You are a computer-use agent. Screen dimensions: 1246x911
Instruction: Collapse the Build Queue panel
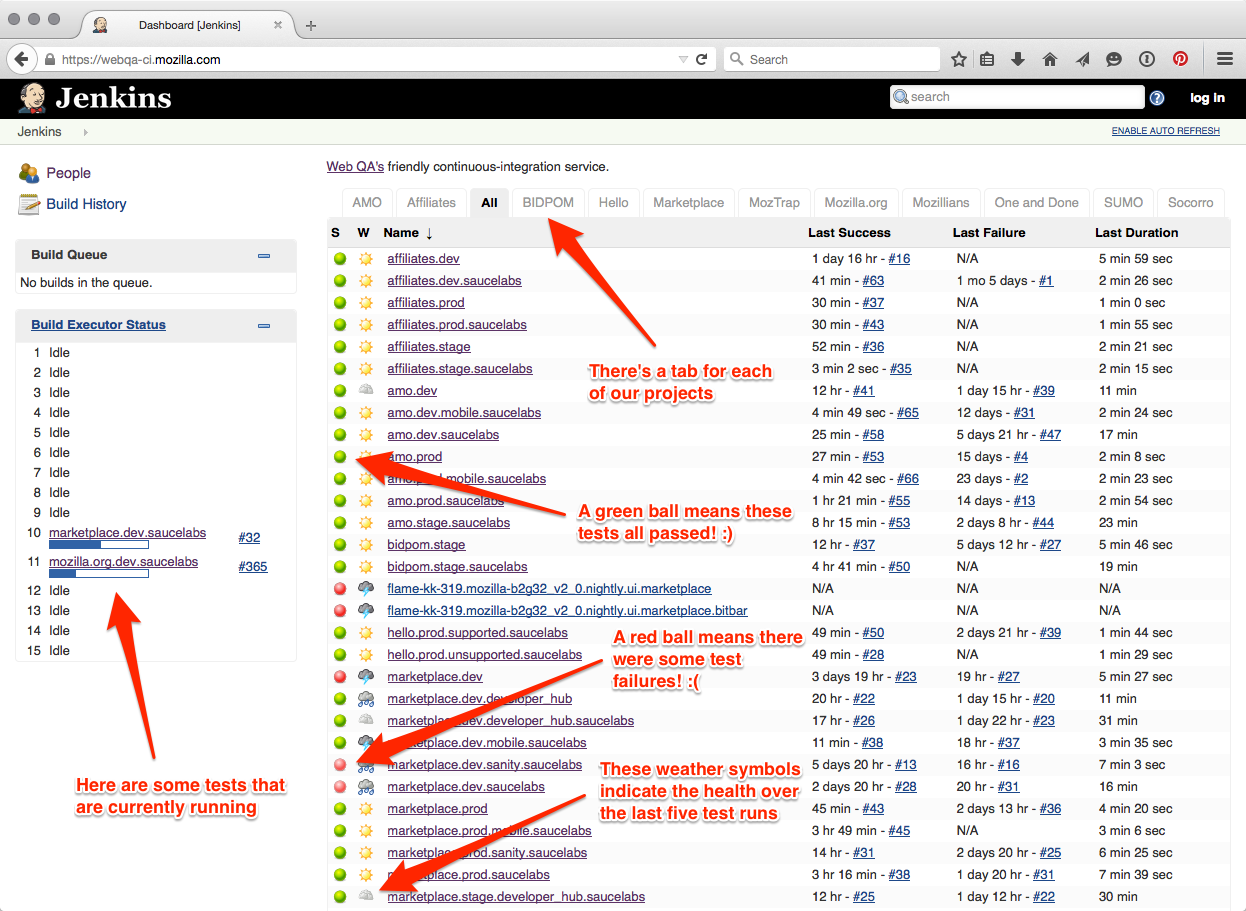tap(263, 255)
